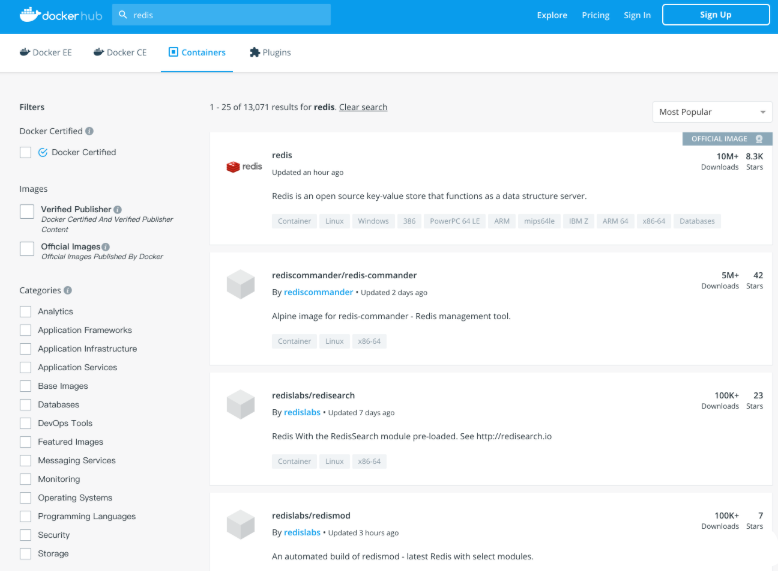The height and width of the screenshot is (571, 778).
Task: Check the Security category checkbox
Action: (x=25, y=535)
